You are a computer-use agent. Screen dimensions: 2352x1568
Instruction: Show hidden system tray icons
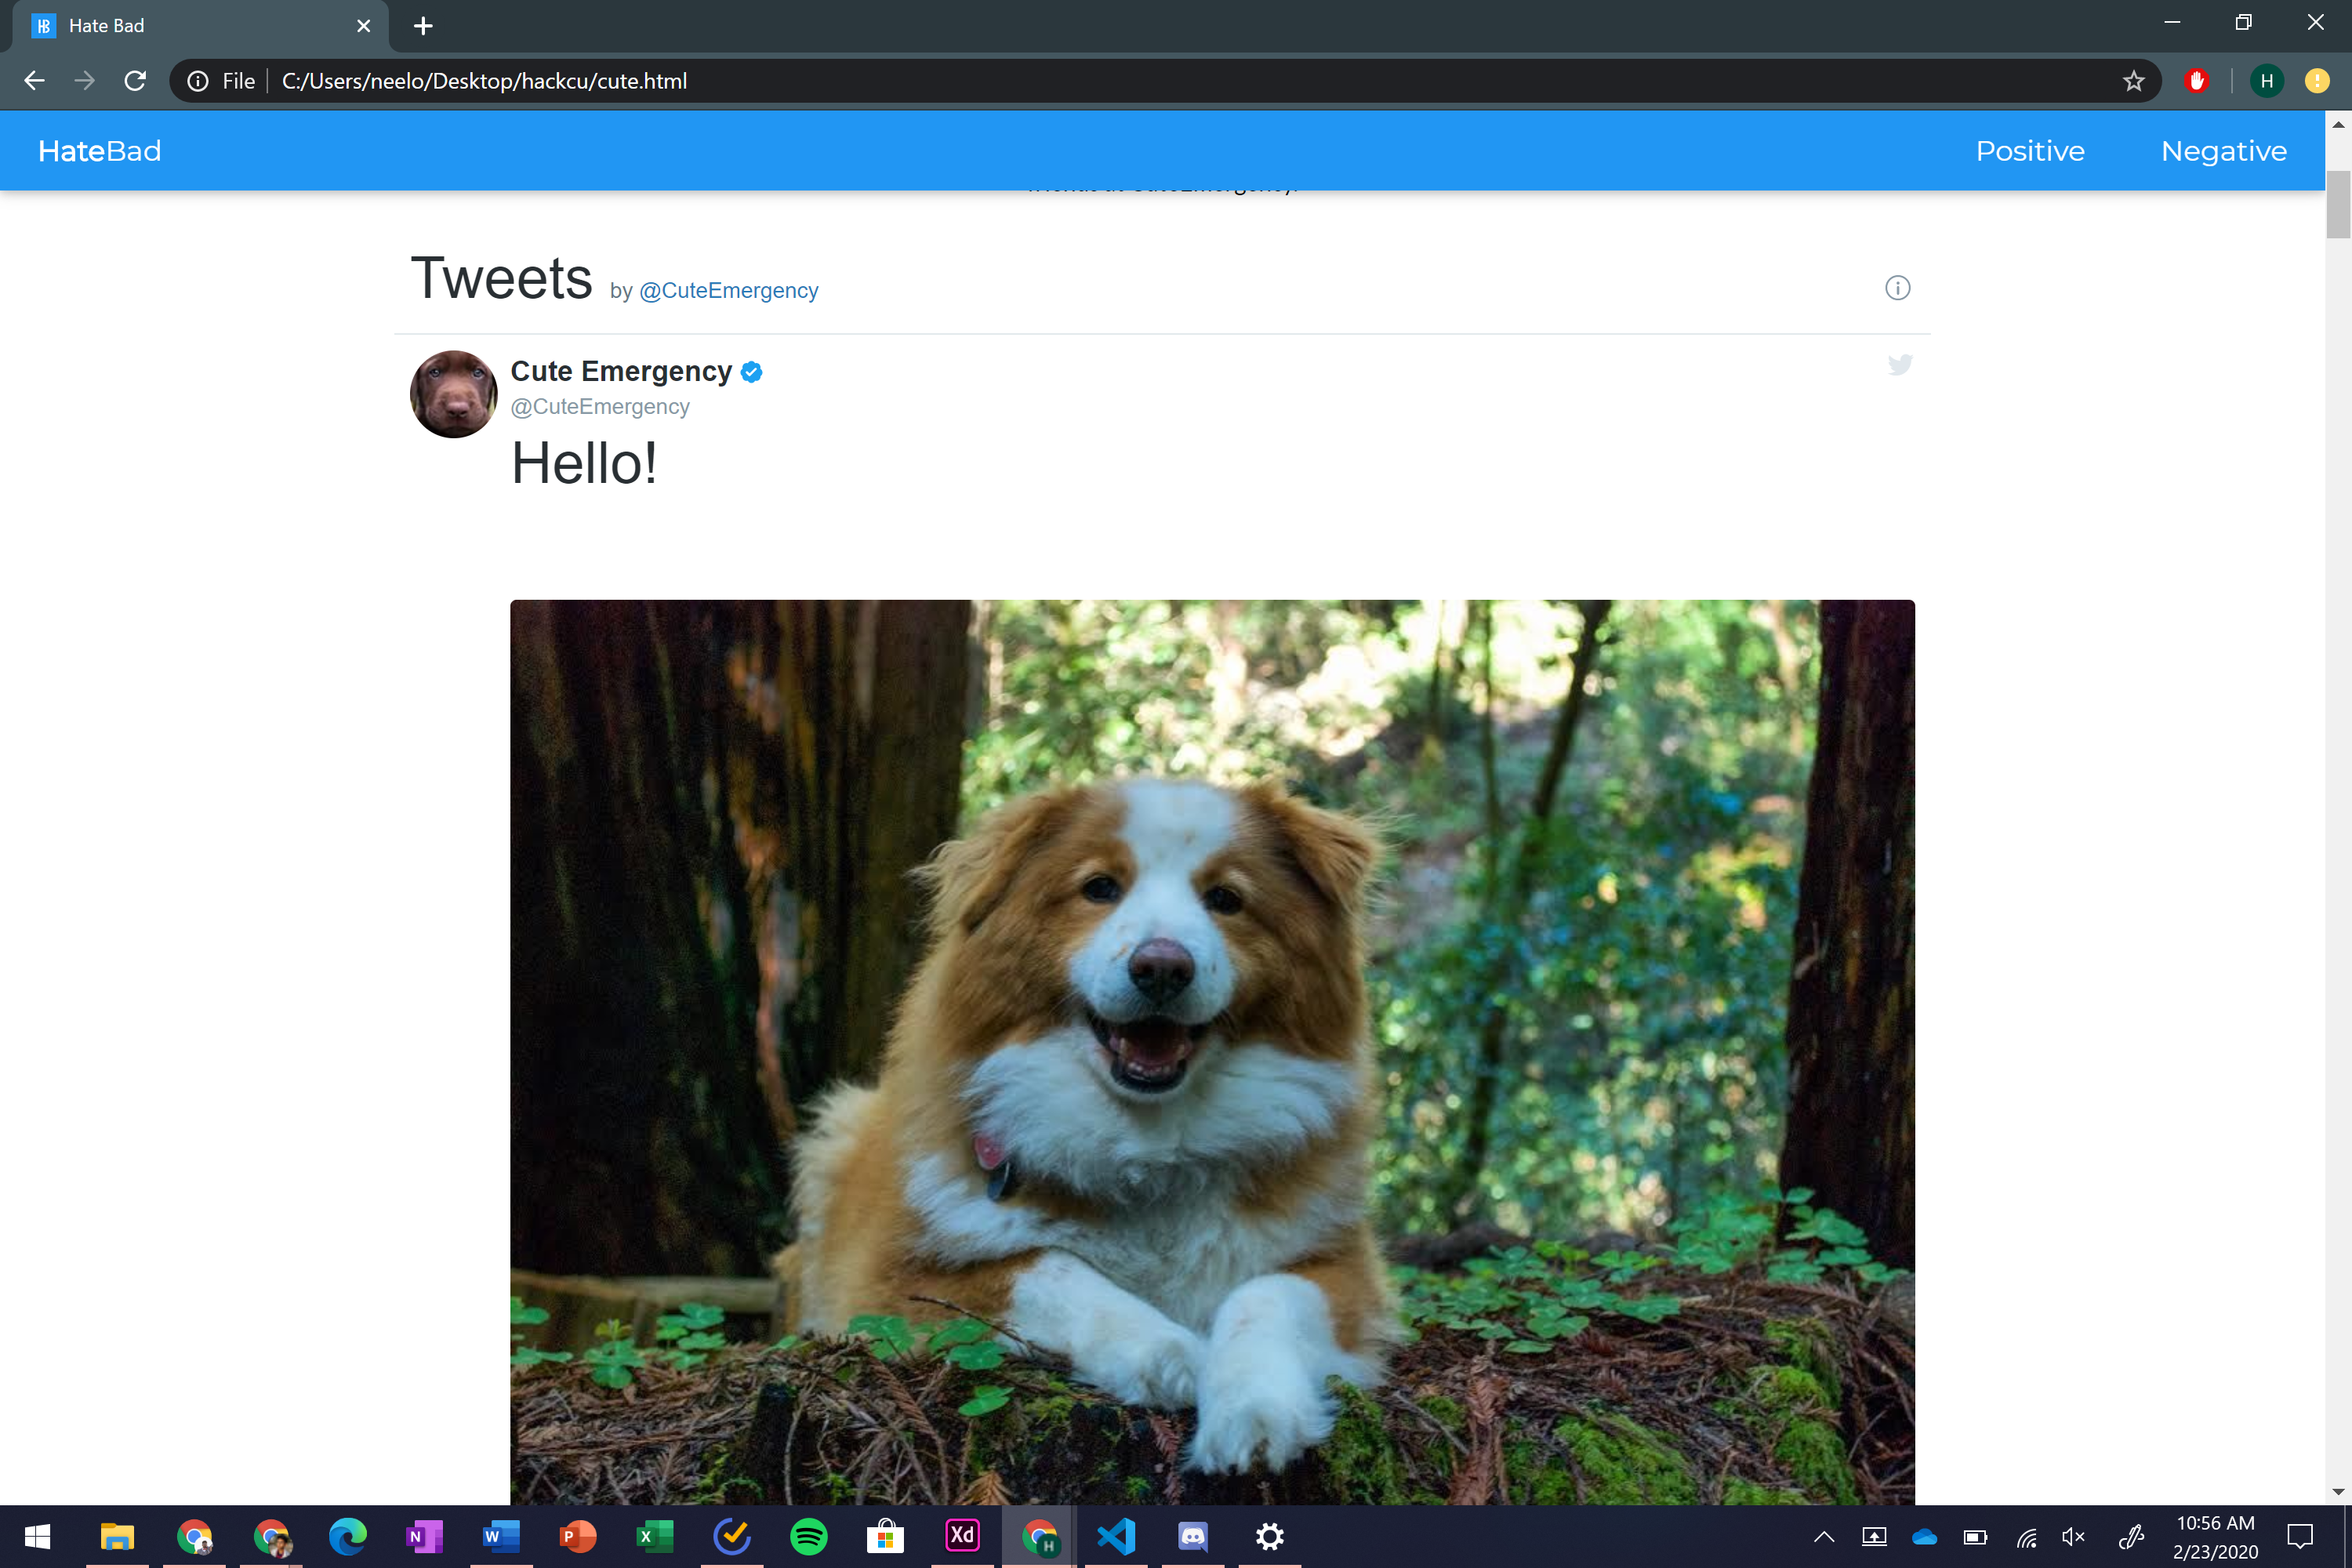tap(1824, 1537)
